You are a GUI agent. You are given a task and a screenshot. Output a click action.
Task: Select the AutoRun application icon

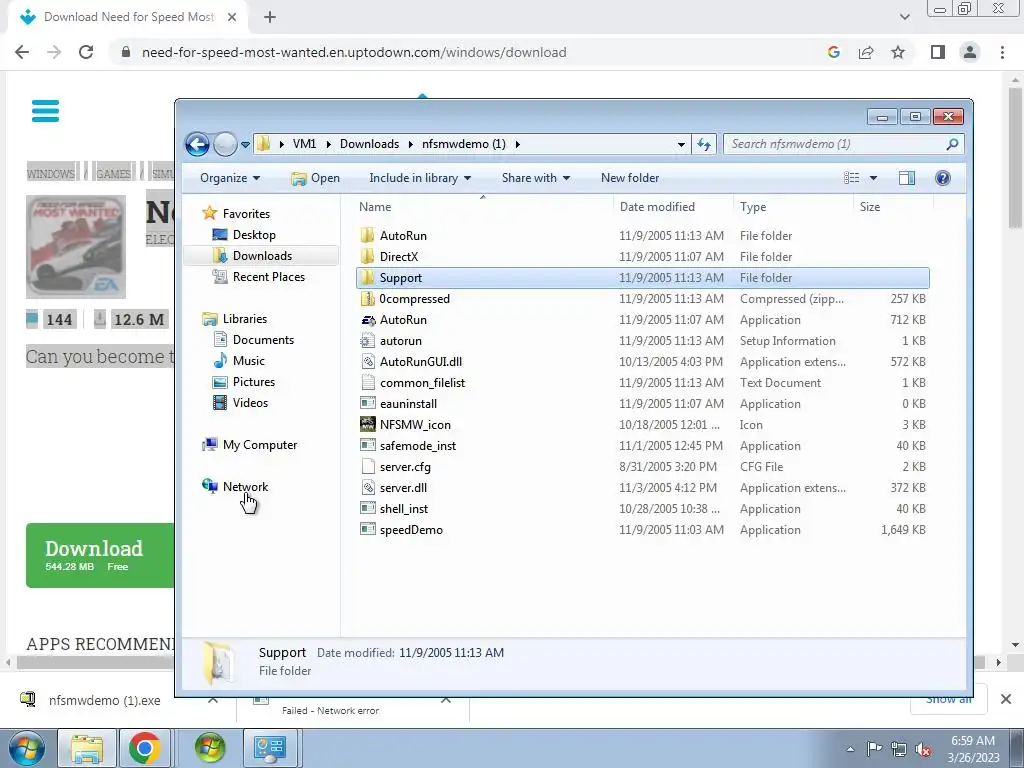(x=368, y=320)
